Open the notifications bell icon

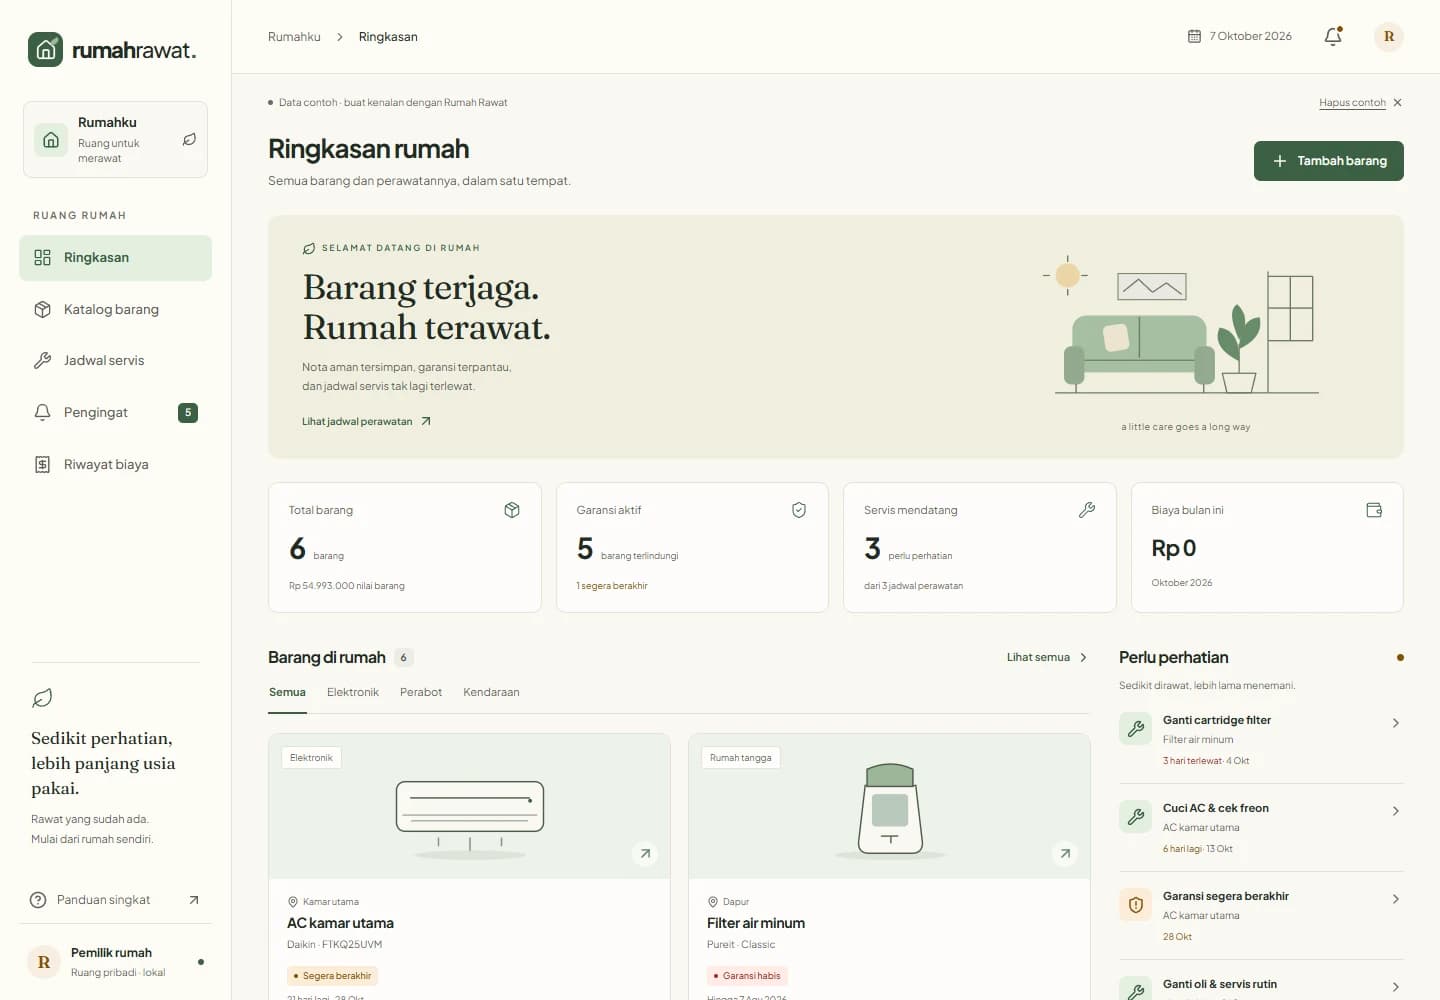click(x=1333, y=37)
